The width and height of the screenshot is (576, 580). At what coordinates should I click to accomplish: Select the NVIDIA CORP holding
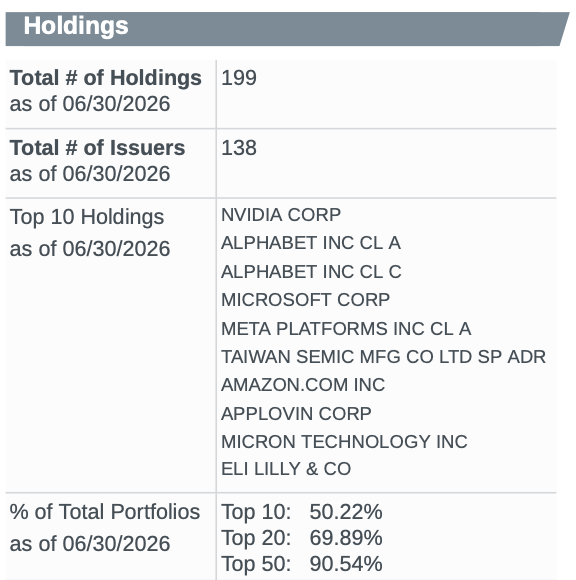tap(281, 215)
